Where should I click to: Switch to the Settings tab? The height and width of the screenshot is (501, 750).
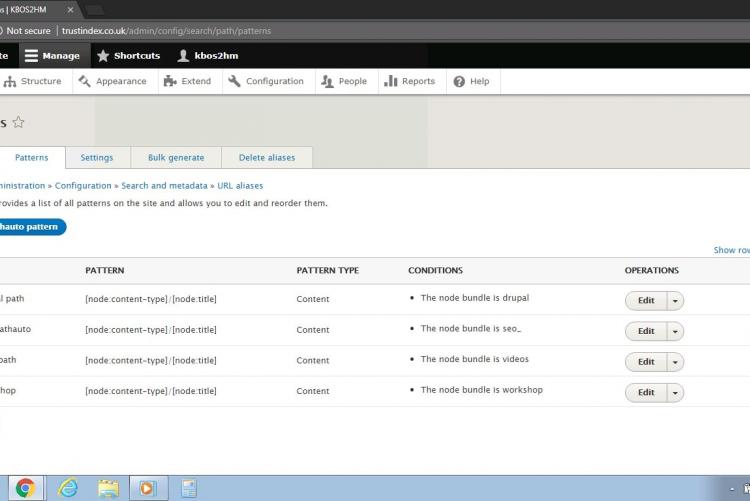click(x=97, y=157)
